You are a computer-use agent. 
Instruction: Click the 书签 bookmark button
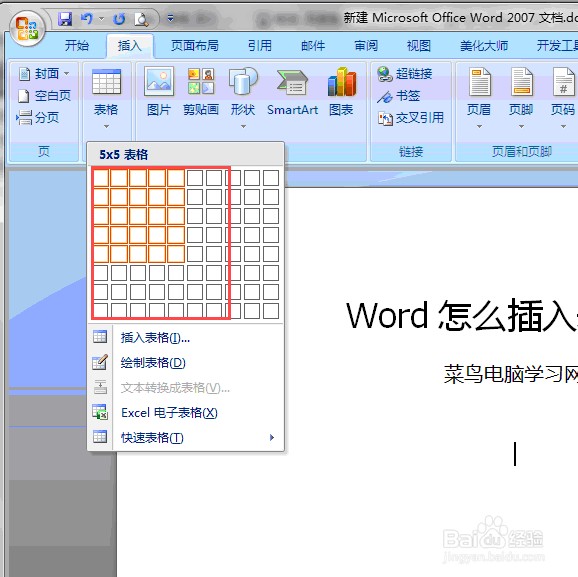398,96
